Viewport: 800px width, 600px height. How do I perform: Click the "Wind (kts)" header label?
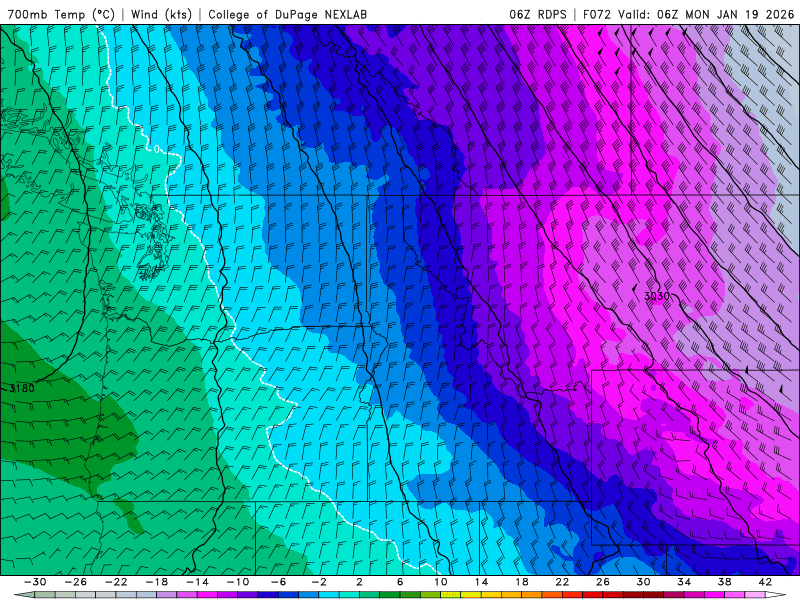click(161, 14)
